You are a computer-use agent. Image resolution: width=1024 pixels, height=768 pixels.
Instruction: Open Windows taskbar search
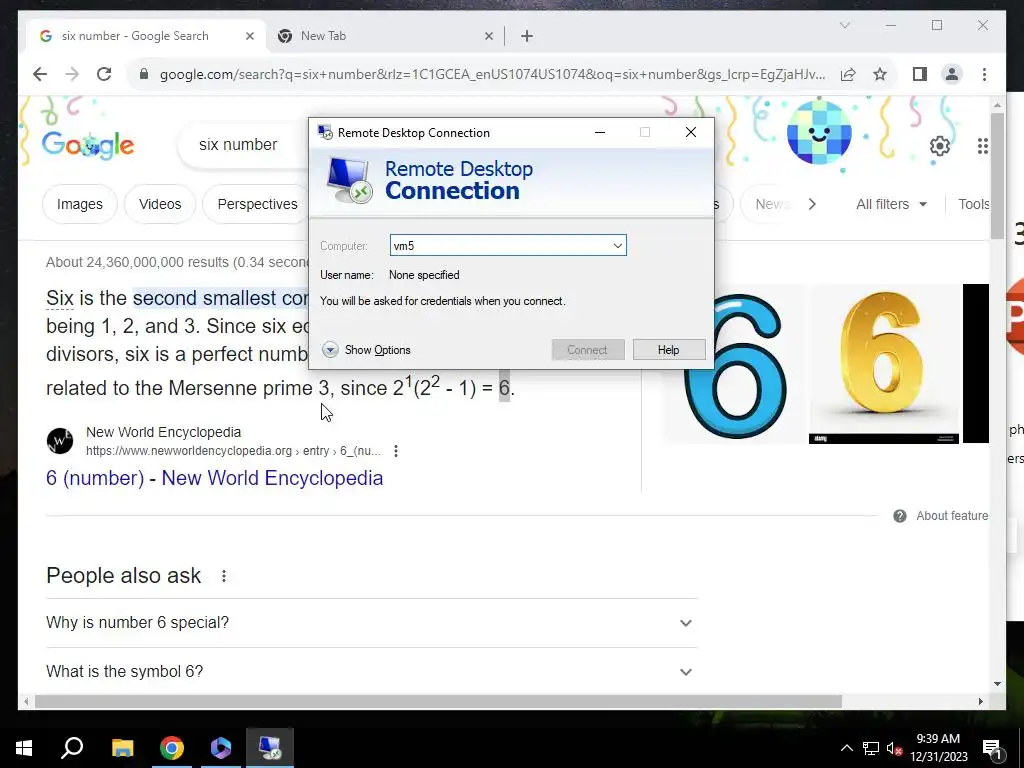(x=72, y=748)
